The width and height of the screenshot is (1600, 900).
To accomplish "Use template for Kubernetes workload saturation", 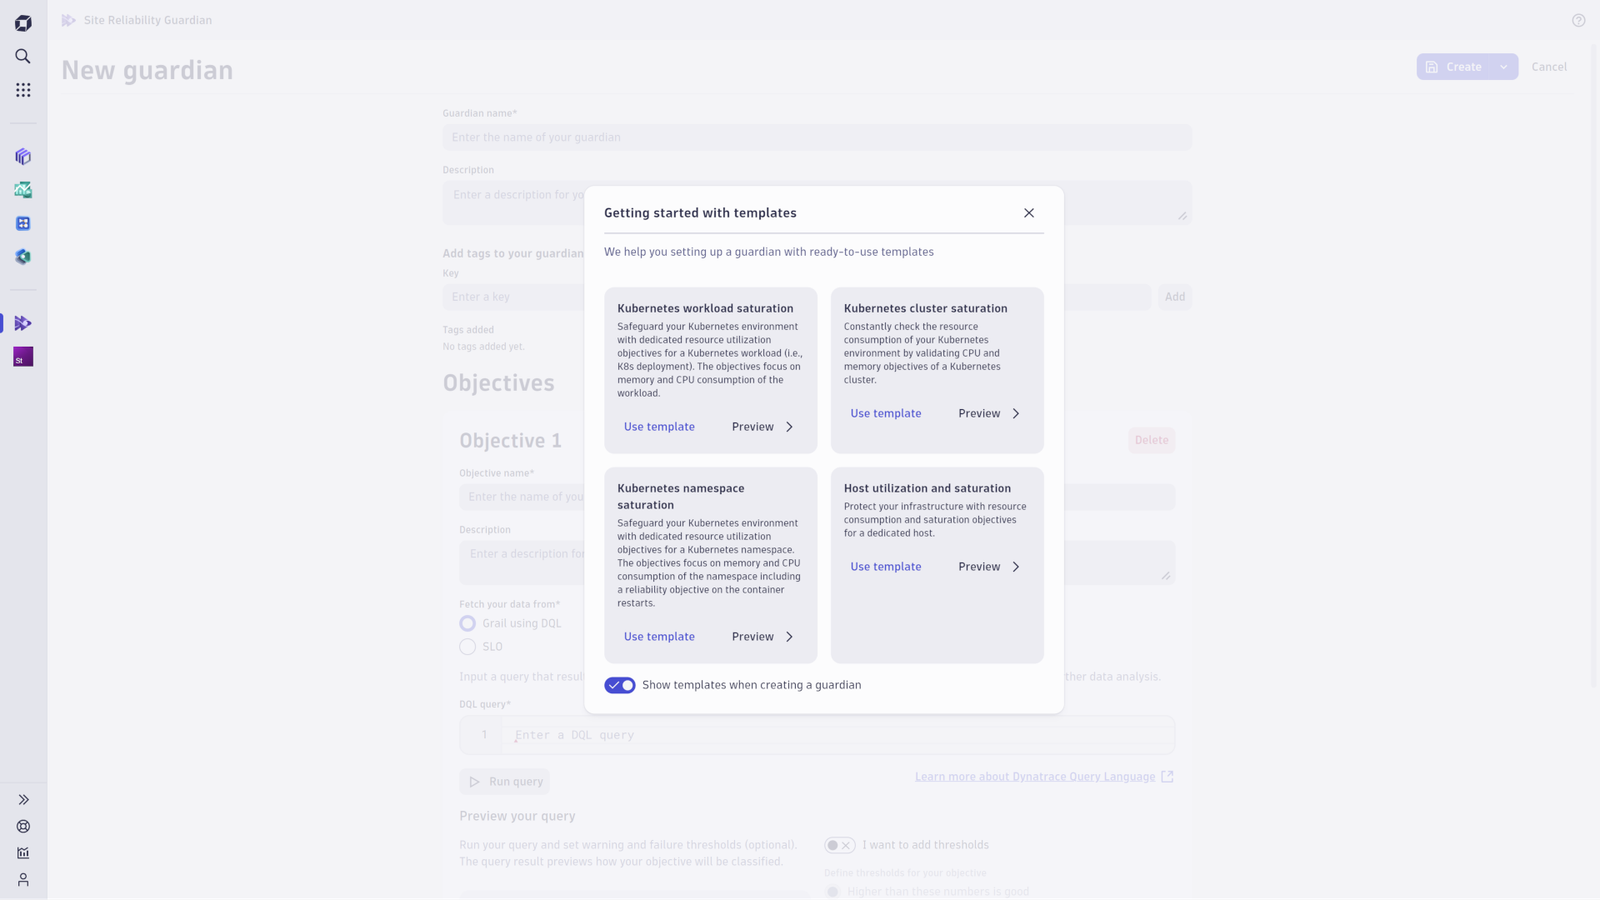I will [659, 427].
